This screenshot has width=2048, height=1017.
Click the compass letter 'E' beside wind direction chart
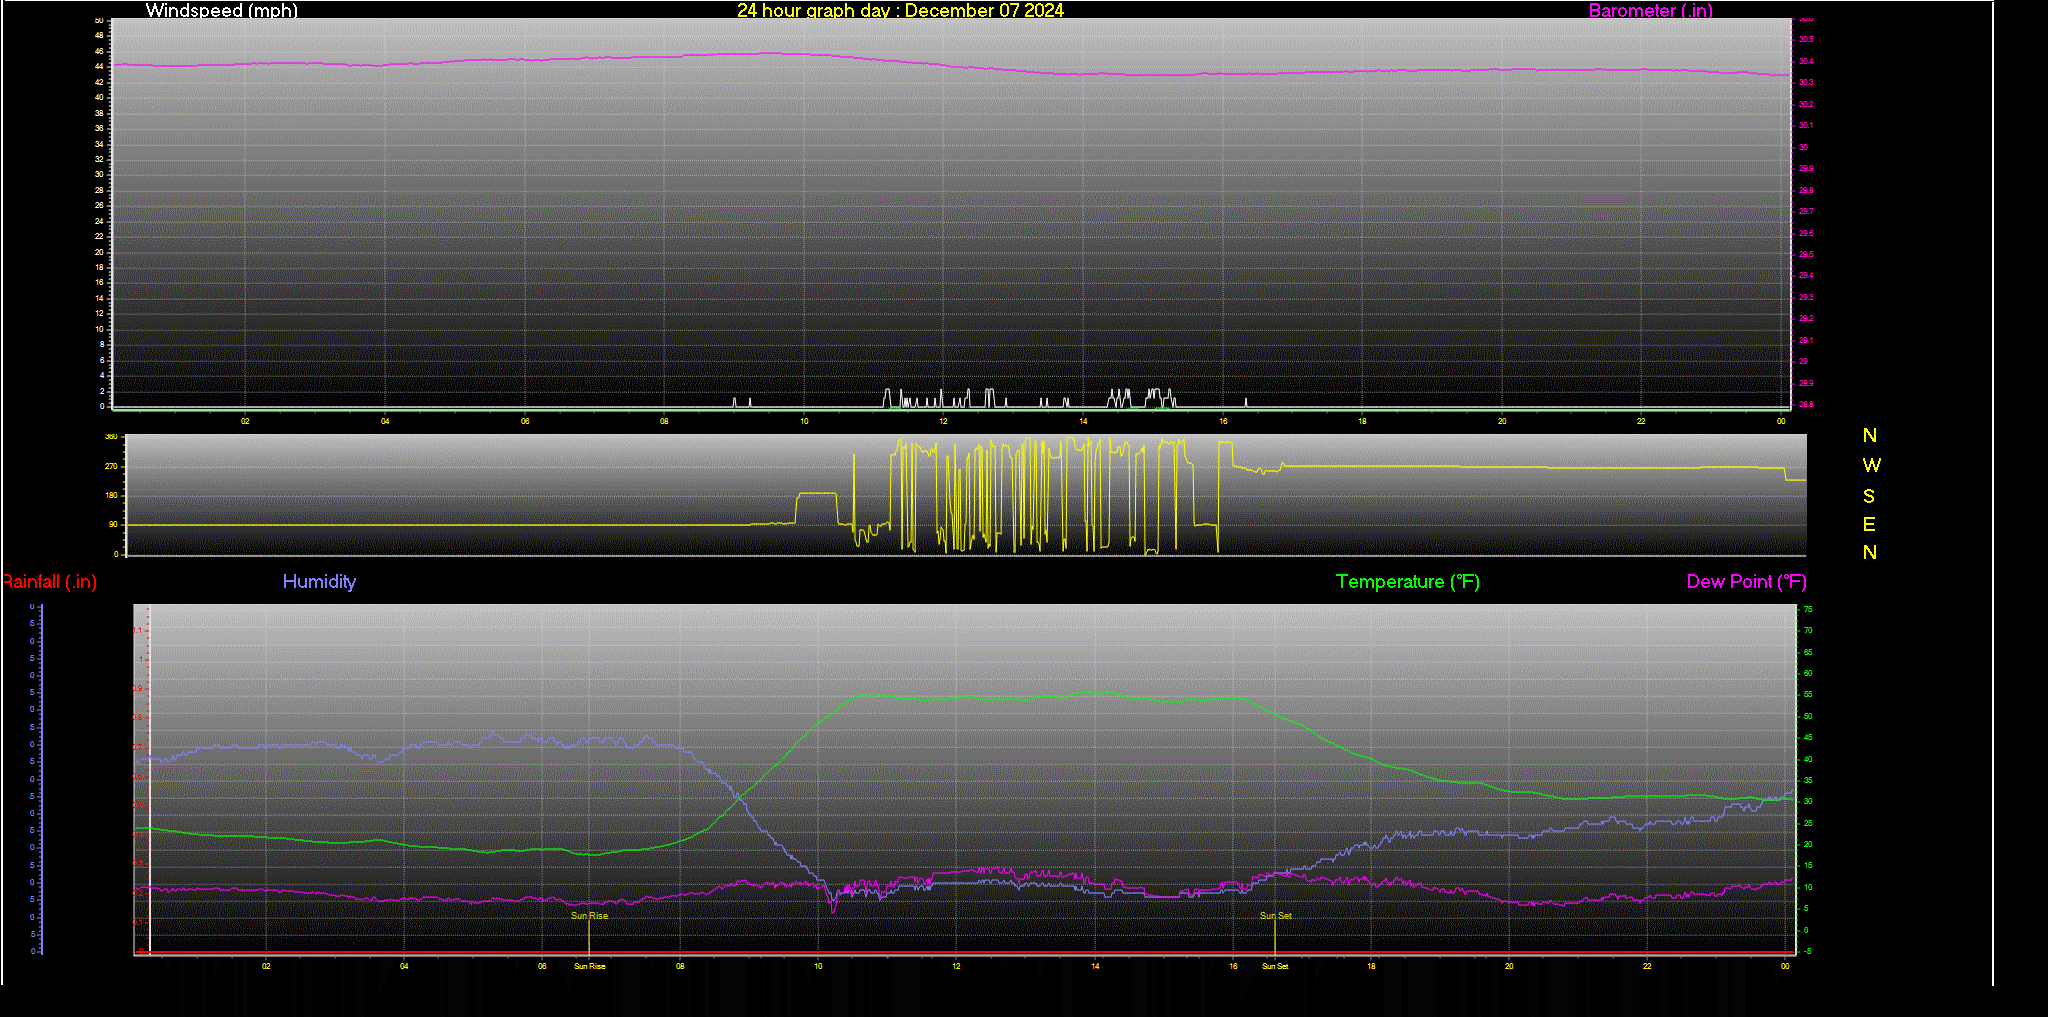point(1869,524)
